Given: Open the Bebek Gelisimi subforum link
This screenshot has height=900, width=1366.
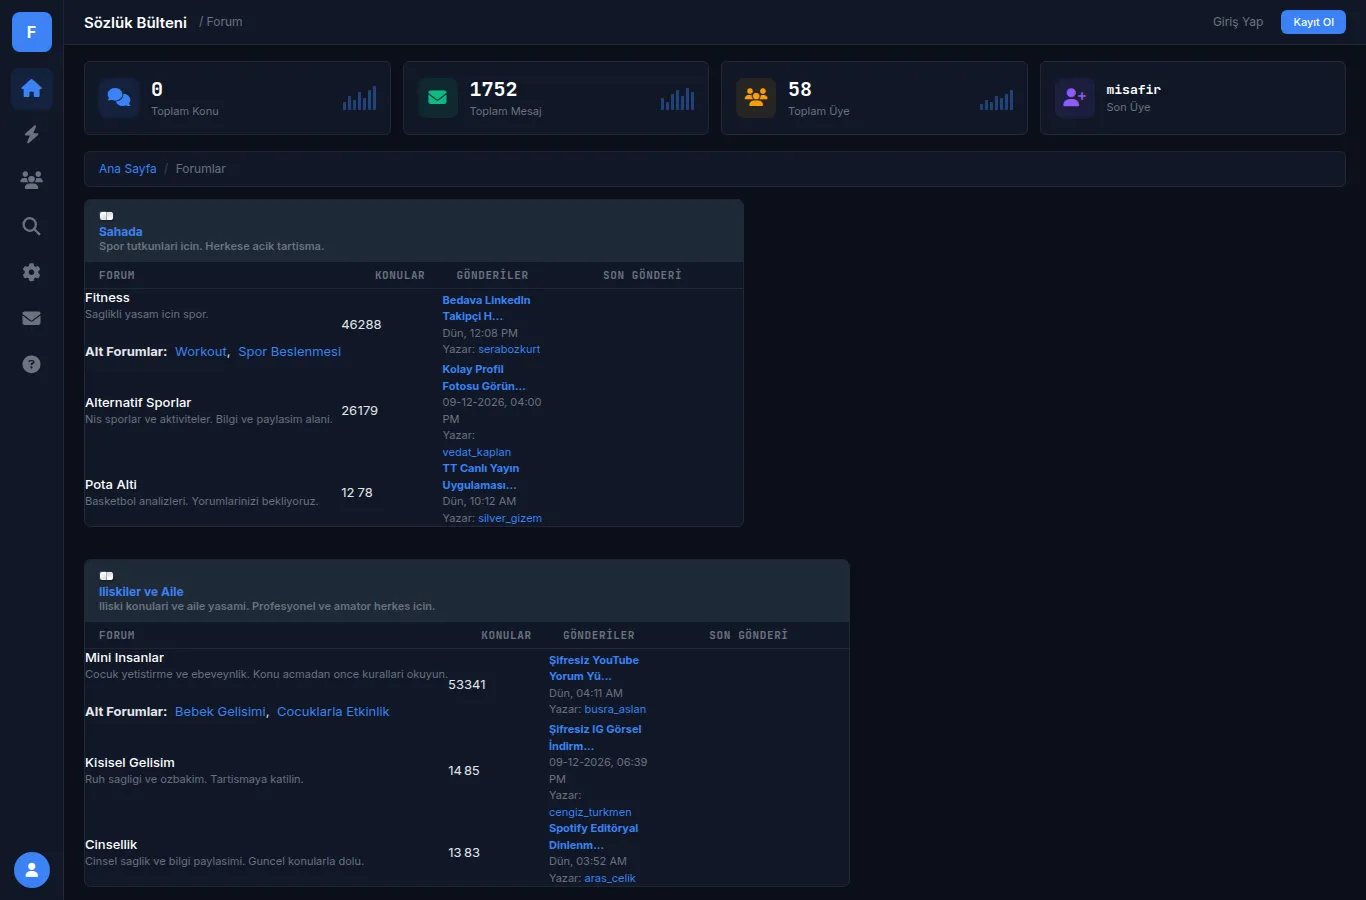Looking at the screenshot, I should 220,712.
